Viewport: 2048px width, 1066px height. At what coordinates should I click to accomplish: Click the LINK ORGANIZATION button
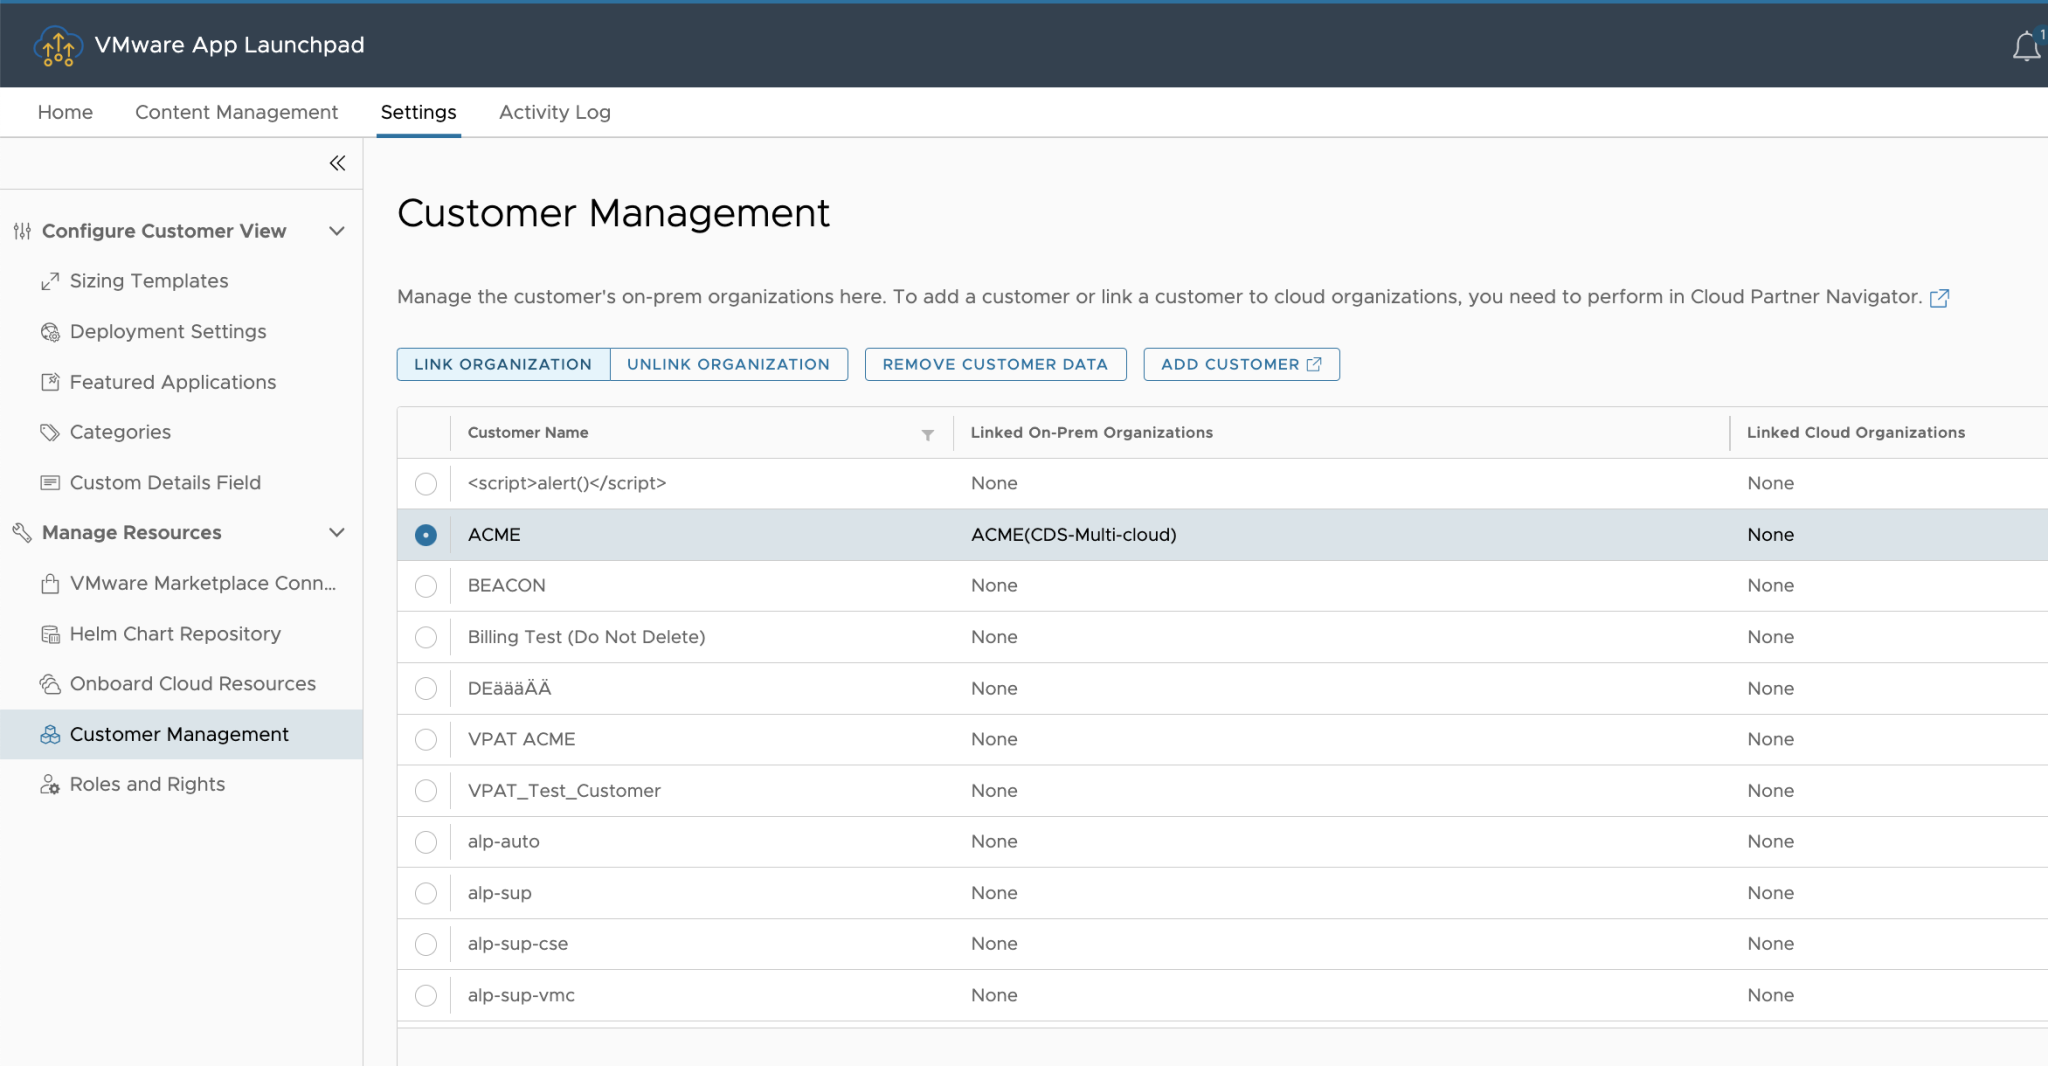(503, 363)
